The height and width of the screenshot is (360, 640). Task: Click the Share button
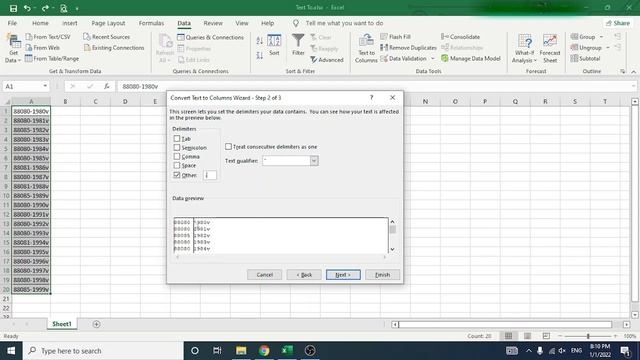(x=618, y=23)
